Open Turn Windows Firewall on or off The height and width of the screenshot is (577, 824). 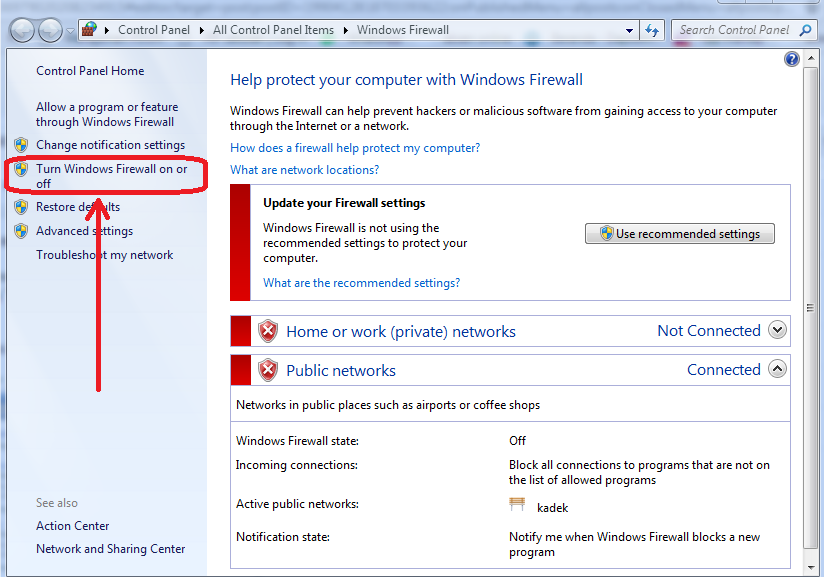(x=111, y=176)
